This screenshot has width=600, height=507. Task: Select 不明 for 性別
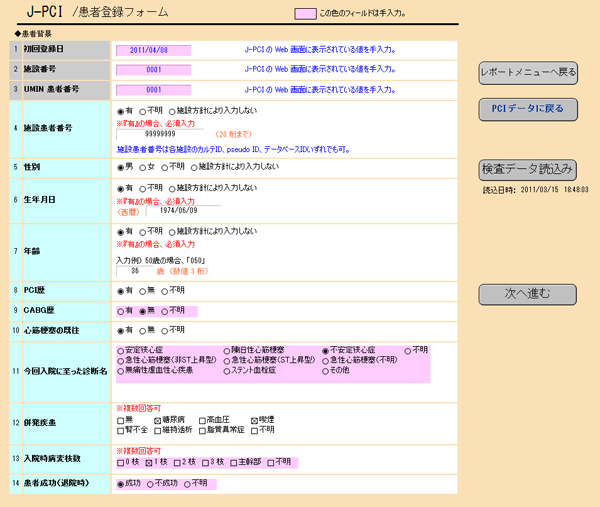[x=165, y=168]
